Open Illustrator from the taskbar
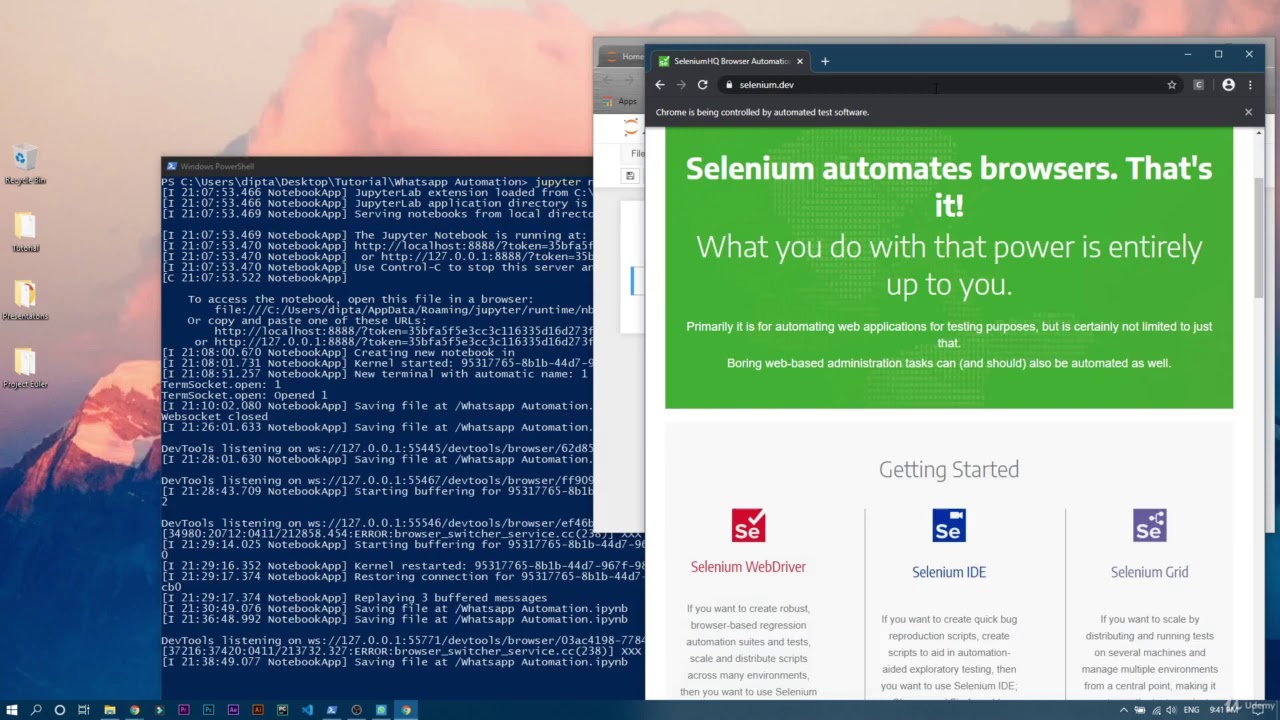 pyautogui.click(x=258, y=710)
